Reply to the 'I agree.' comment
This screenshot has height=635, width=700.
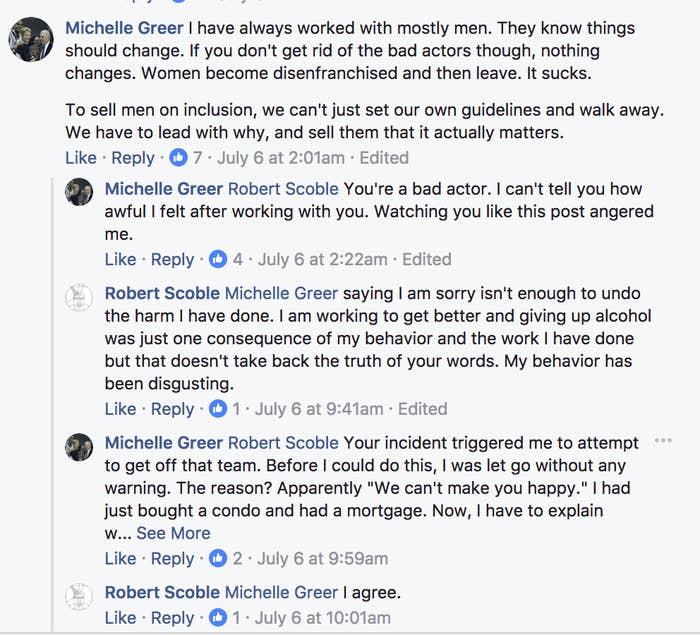172,618
